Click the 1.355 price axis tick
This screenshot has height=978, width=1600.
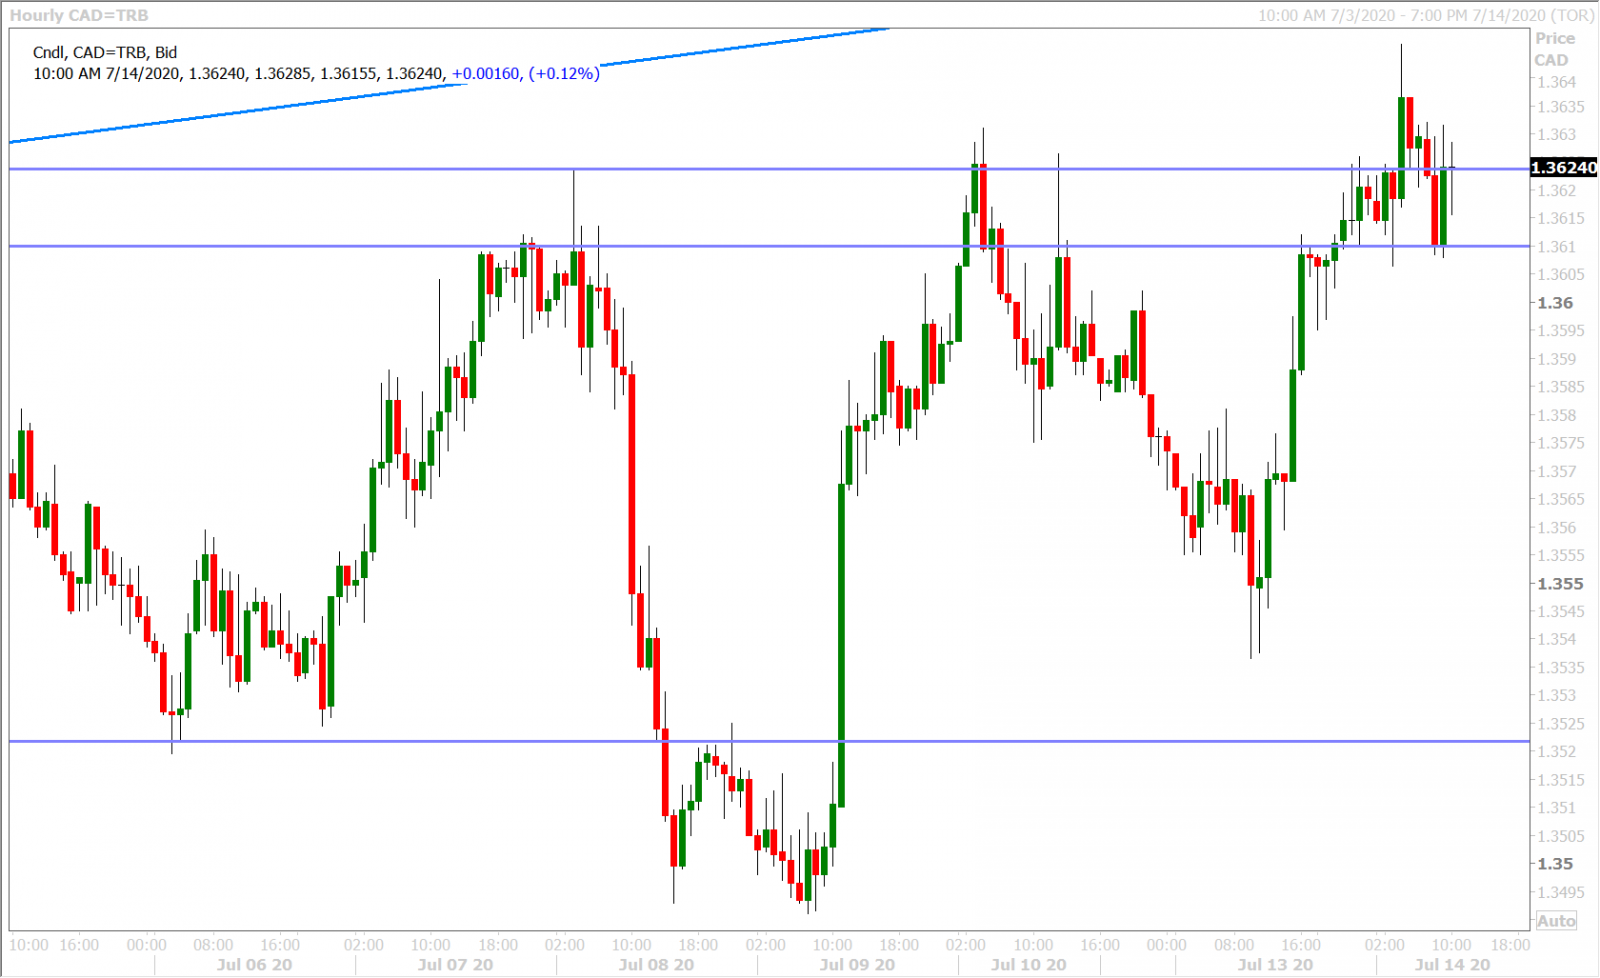click(x=1560, y=584)
